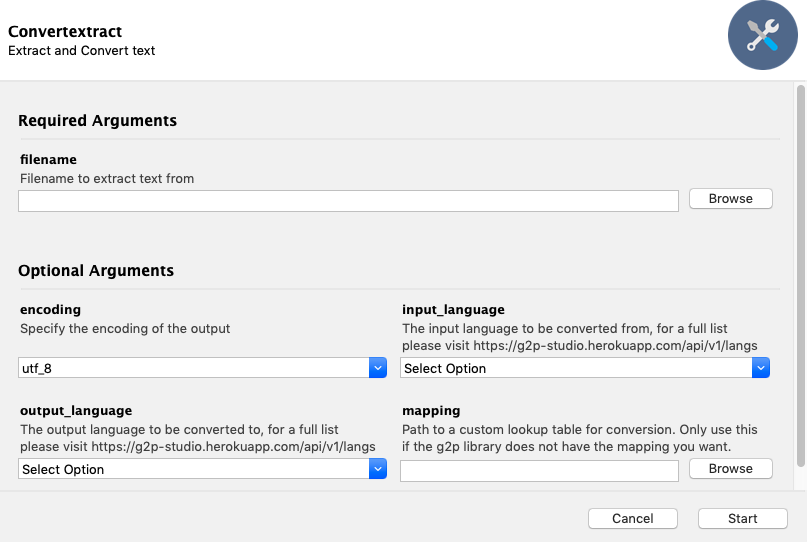The height and width of the screenshot is (542, 807).
Task: Click the Convertextract title text
Action: coord(65,32)
